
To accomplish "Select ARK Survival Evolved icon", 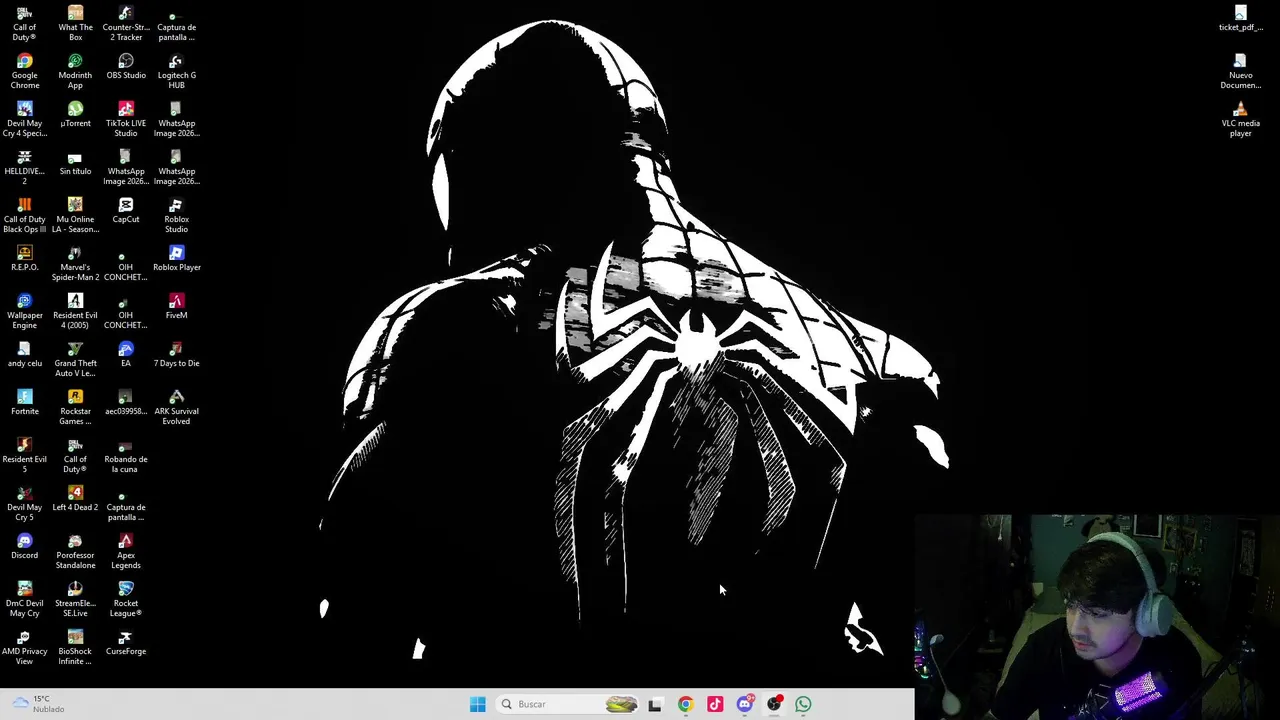I will point(176,408).
